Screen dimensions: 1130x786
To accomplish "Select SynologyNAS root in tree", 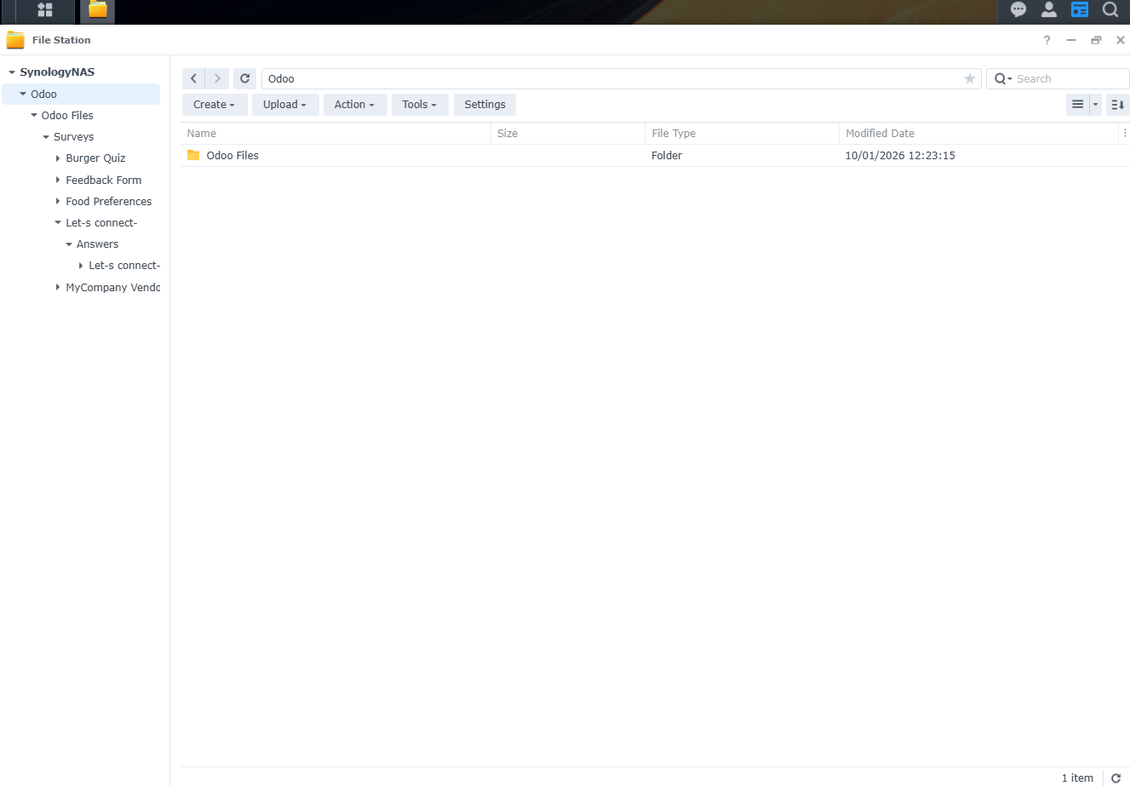I will click(x=57, y=72).
